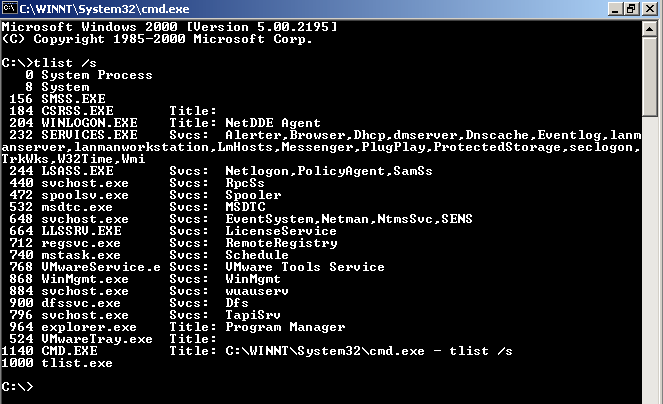Click the mstask.exe process name
This screenshot has width=663, height=404.
[81, 255]
